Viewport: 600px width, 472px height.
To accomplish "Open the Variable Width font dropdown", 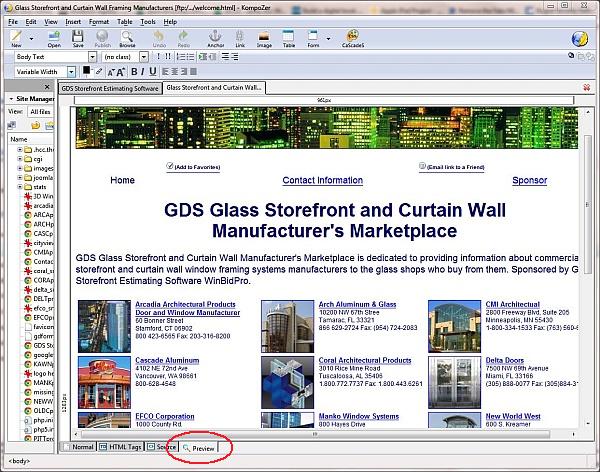I will pyautogui.click(x=71, y=72).
